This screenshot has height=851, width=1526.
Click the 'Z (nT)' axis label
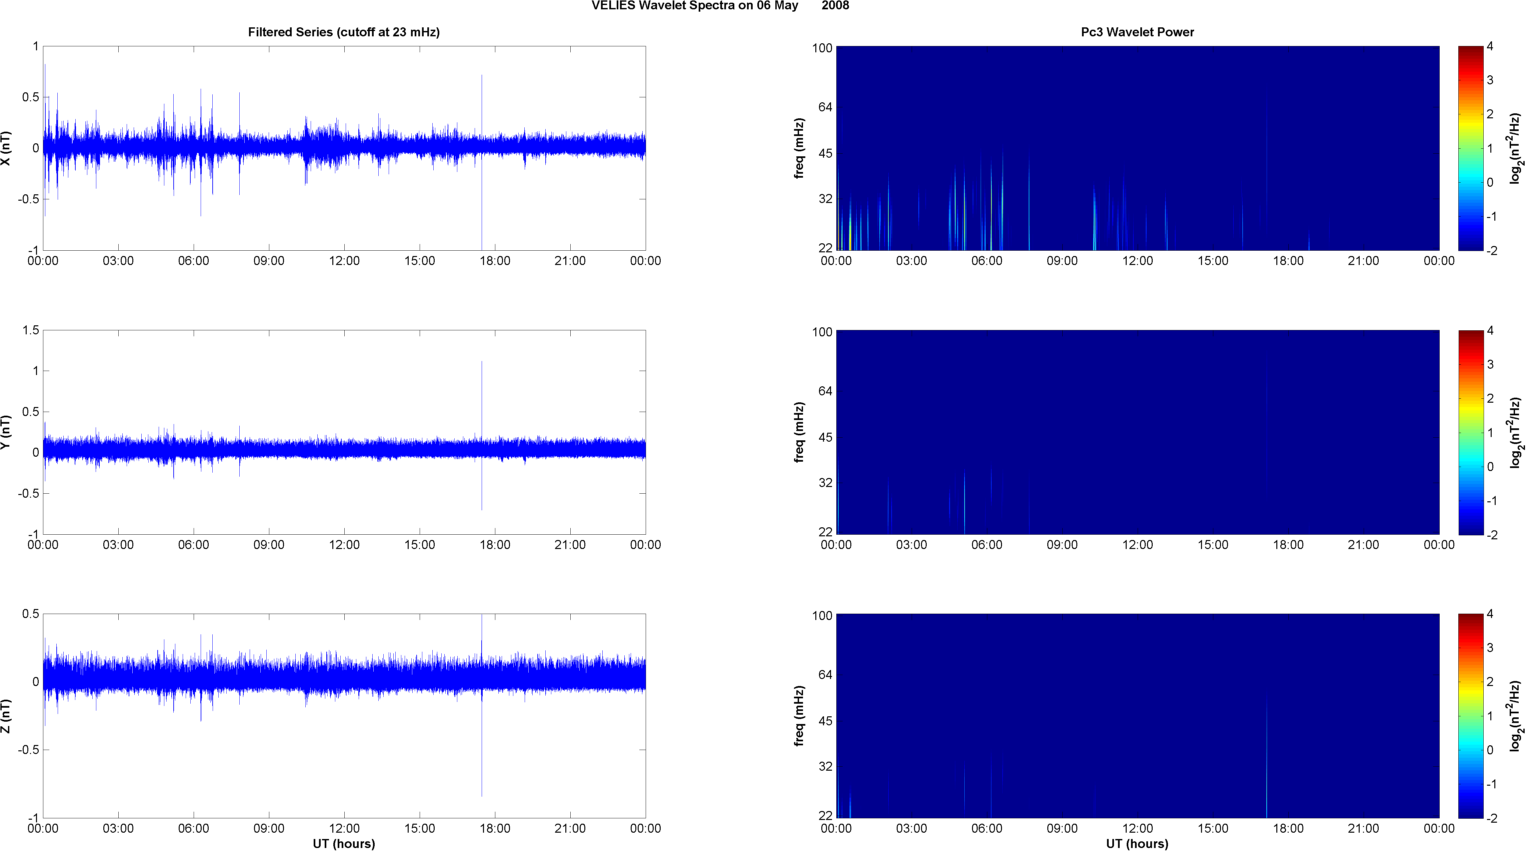click(x=7, y=716)
